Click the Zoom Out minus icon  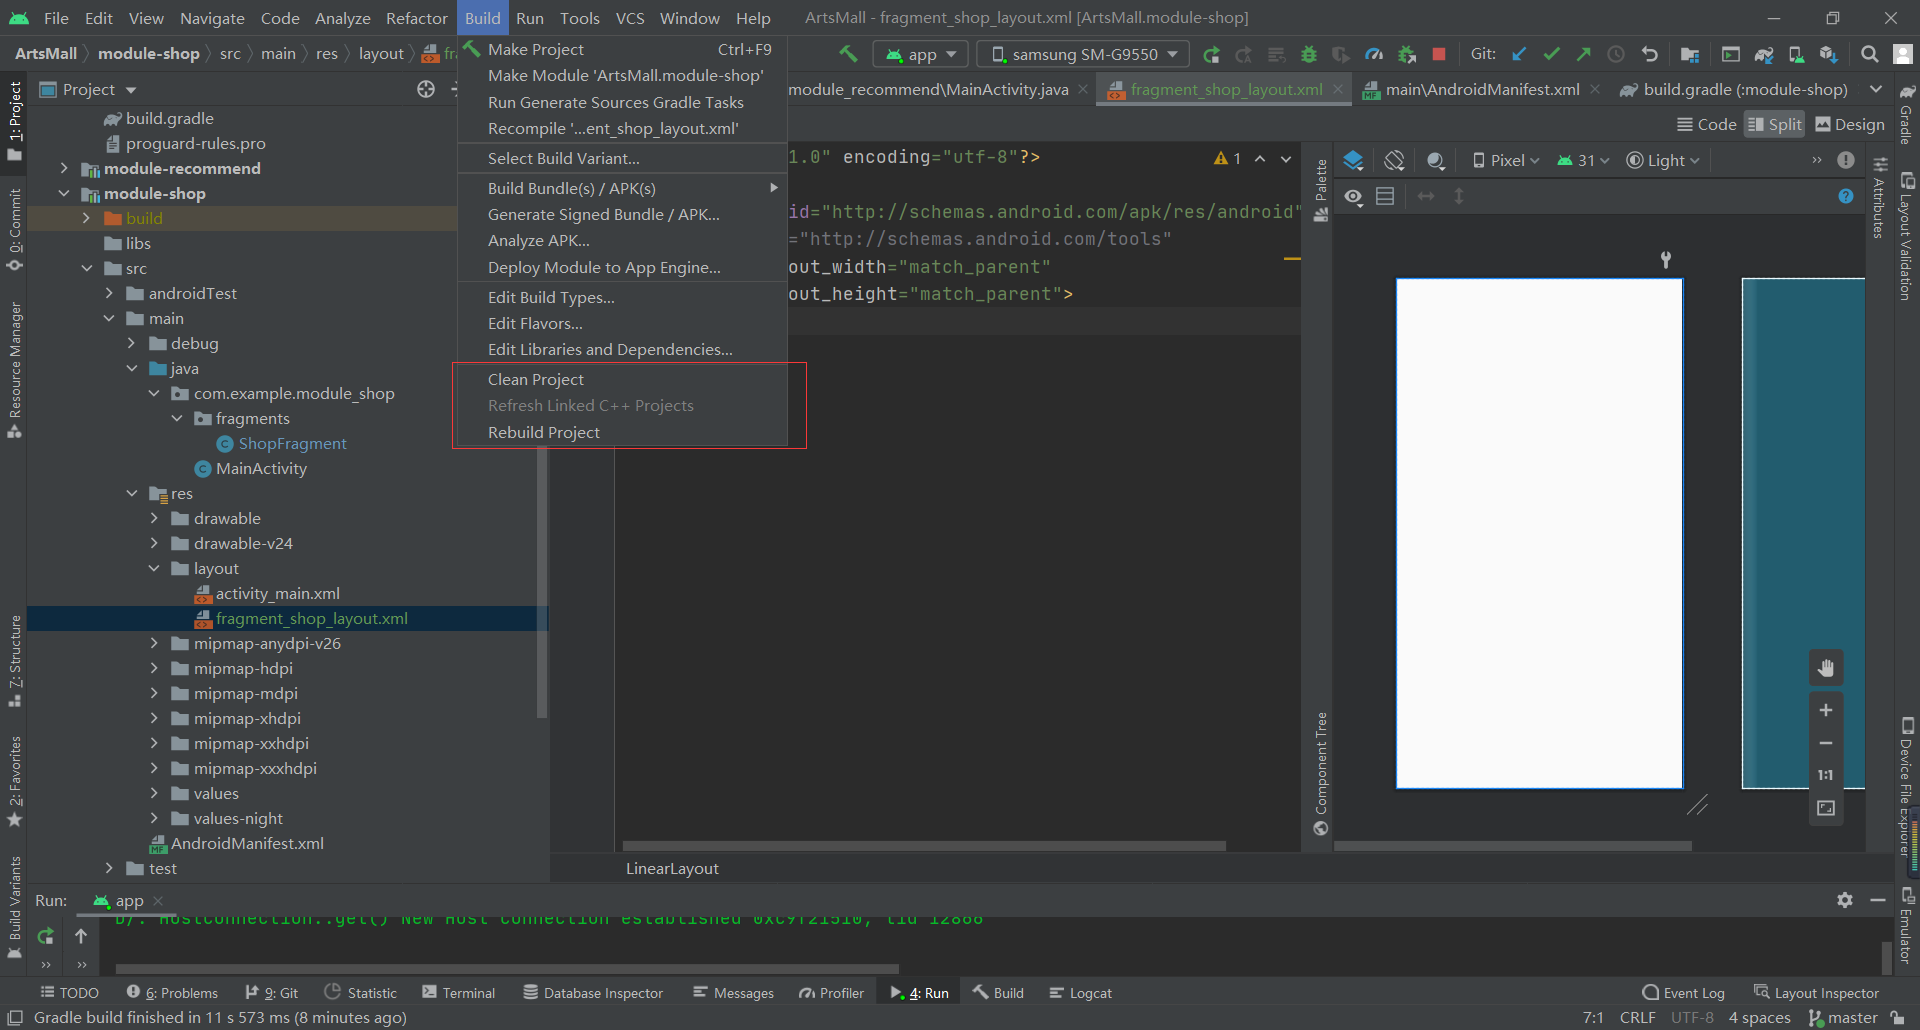pyautogui.click(x=1825, y=743)
